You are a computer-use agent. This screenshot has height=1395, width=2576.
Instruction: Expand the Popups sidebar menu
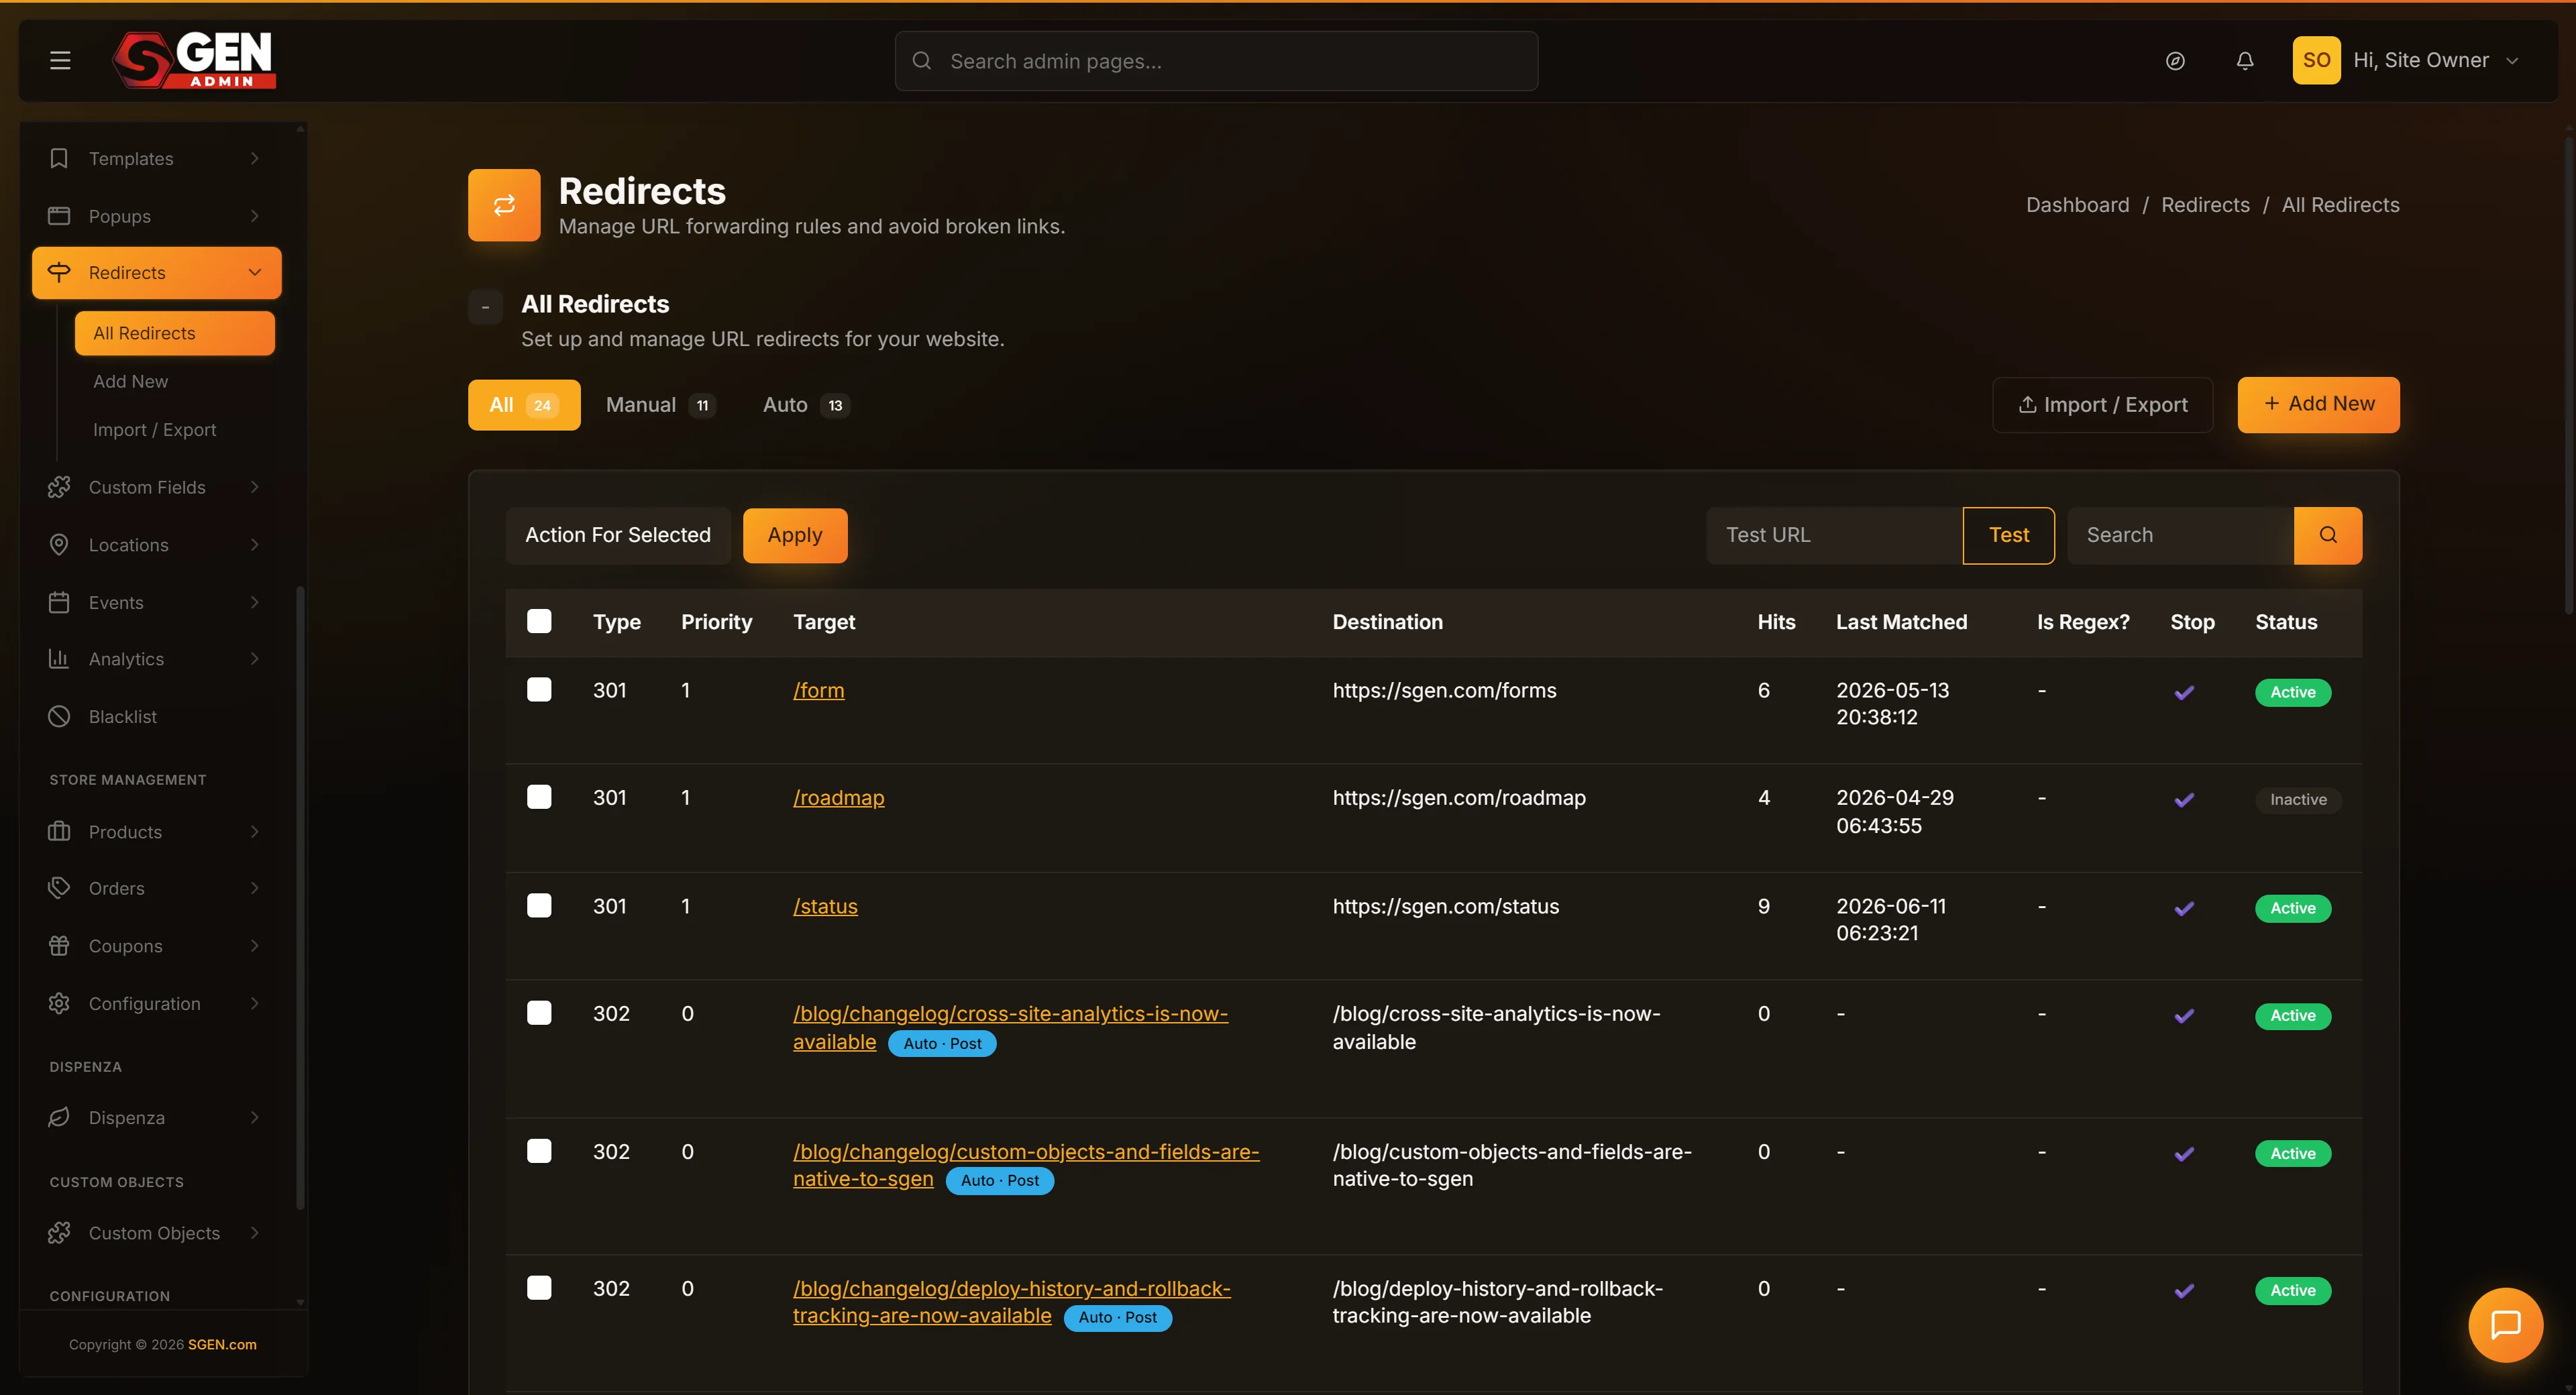click(255, 216)
